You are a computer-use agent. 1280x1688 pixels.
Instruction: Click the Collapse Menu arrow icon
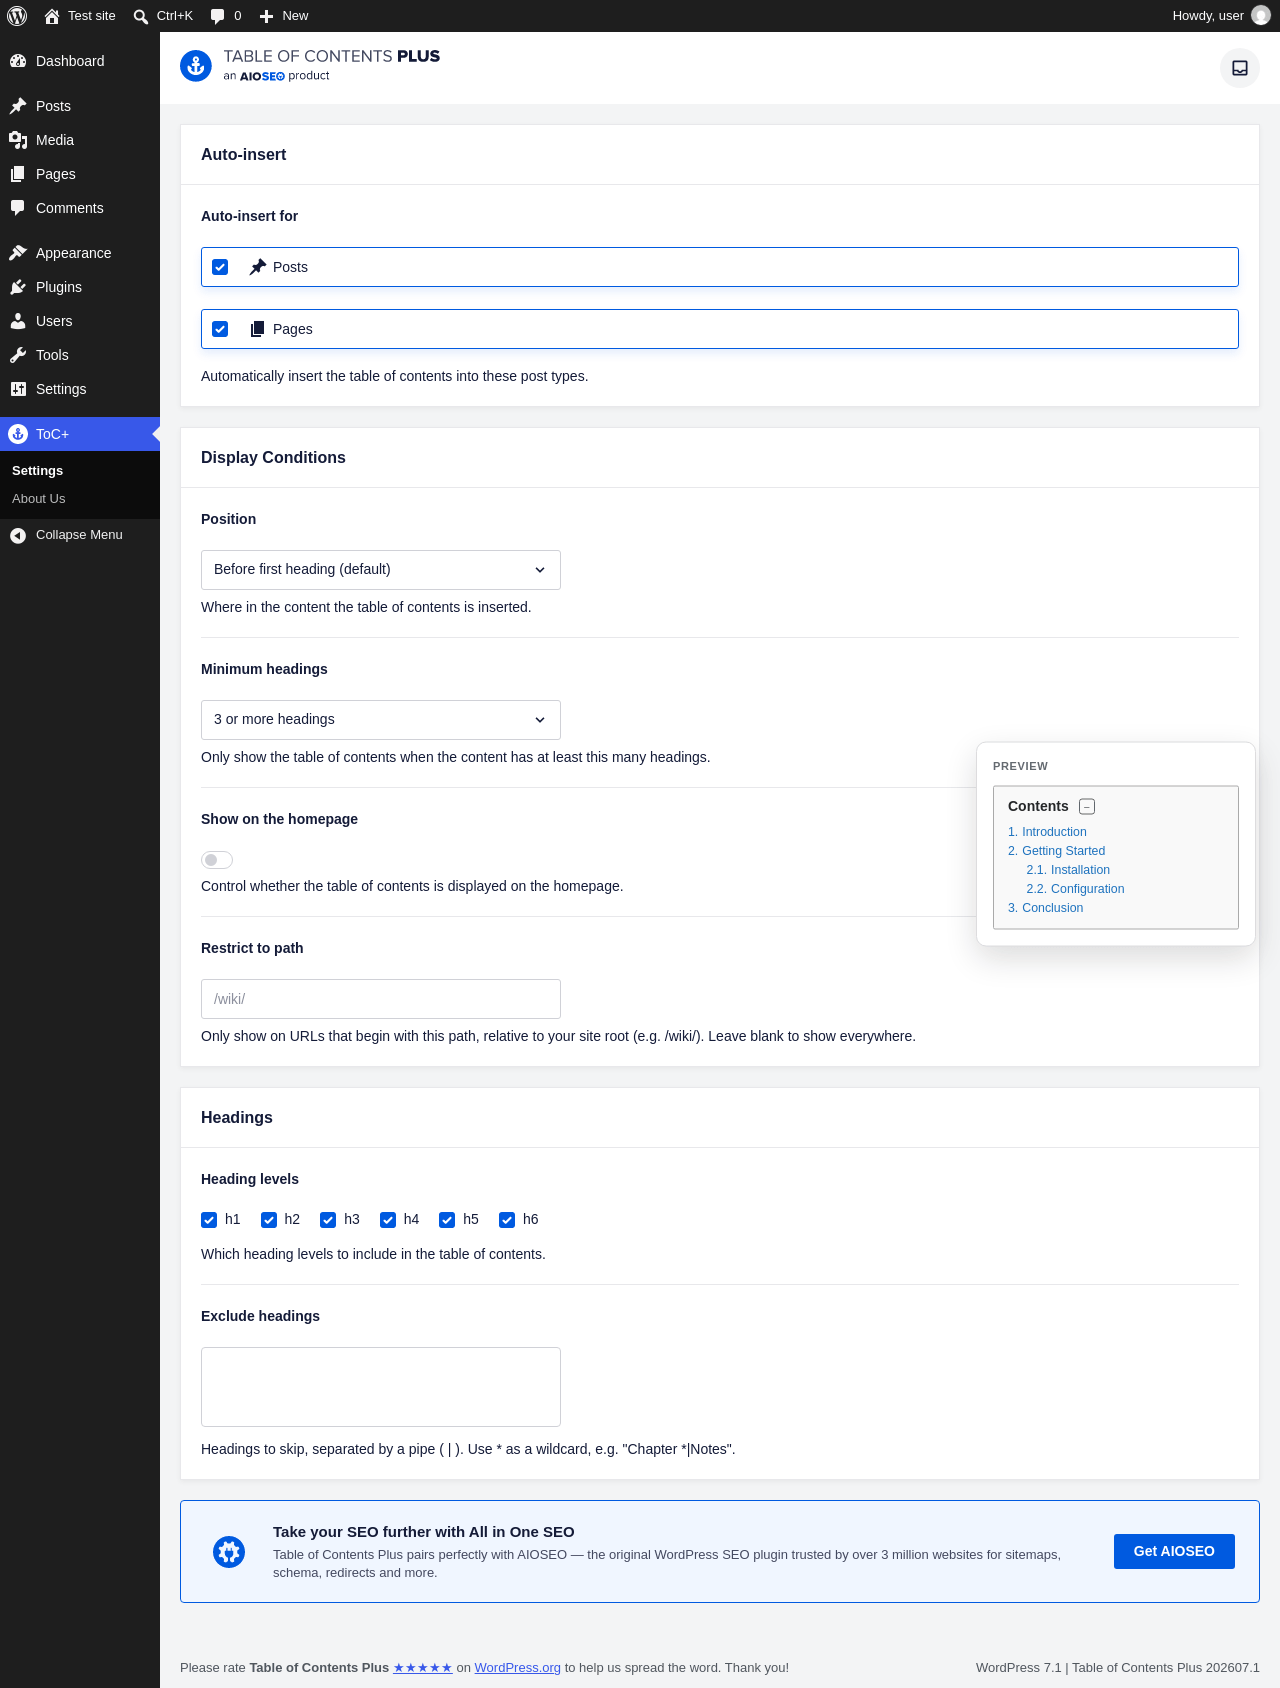tap(18, 535)
